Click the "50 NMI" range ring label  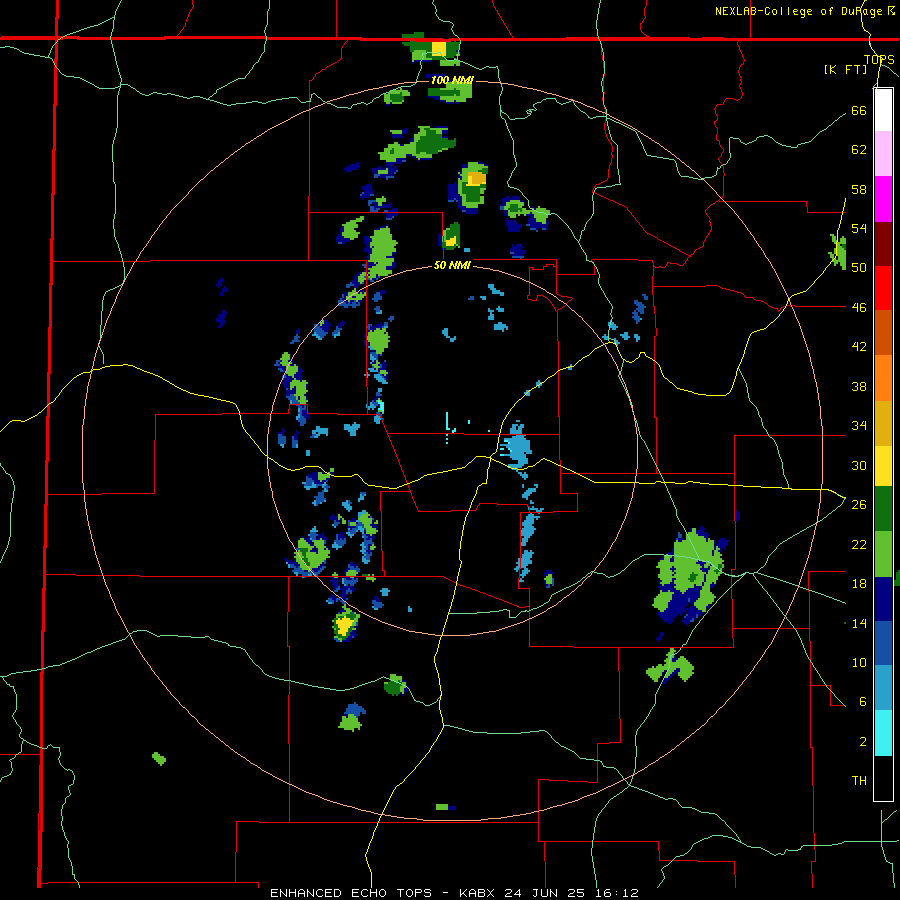point(452,265)
